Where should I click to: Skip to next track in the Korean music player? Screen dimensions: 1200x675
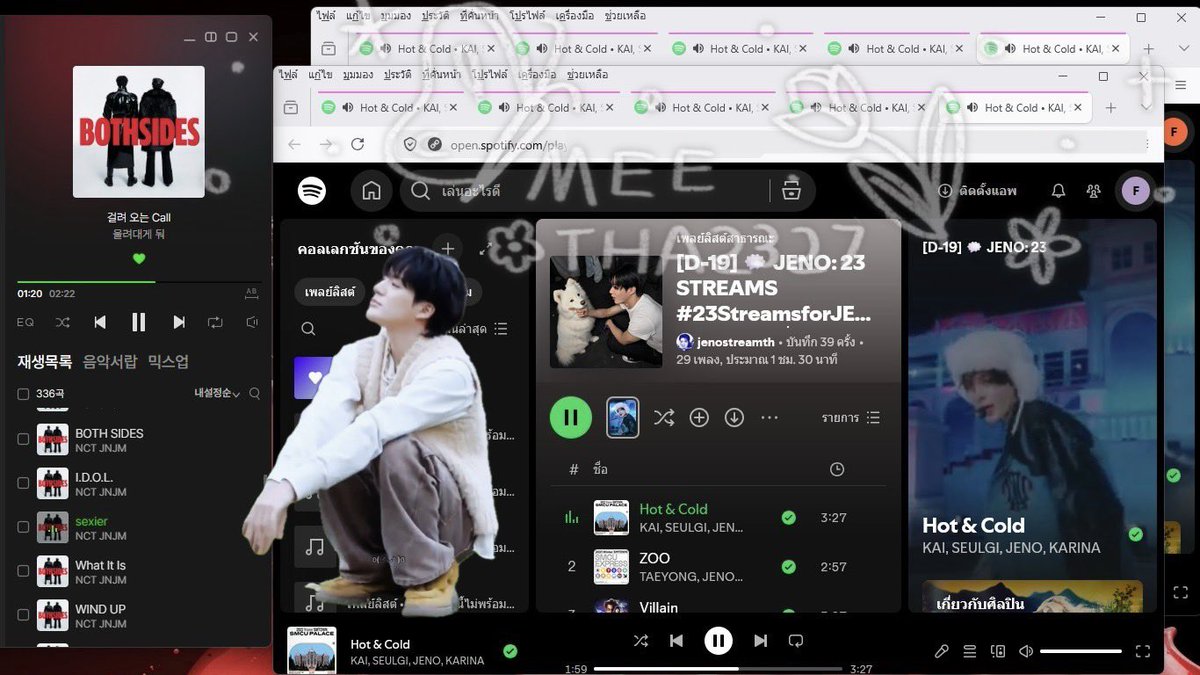179,322
